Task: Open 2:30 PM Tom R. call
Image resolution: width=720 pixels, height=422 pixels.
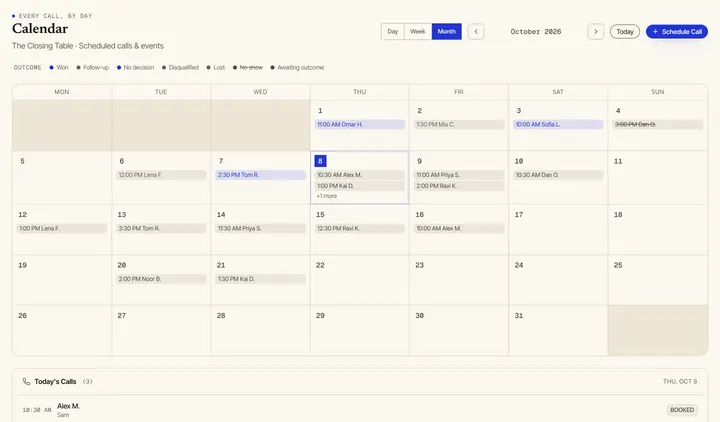Action: pyautogui.click(x=260, y=175)
